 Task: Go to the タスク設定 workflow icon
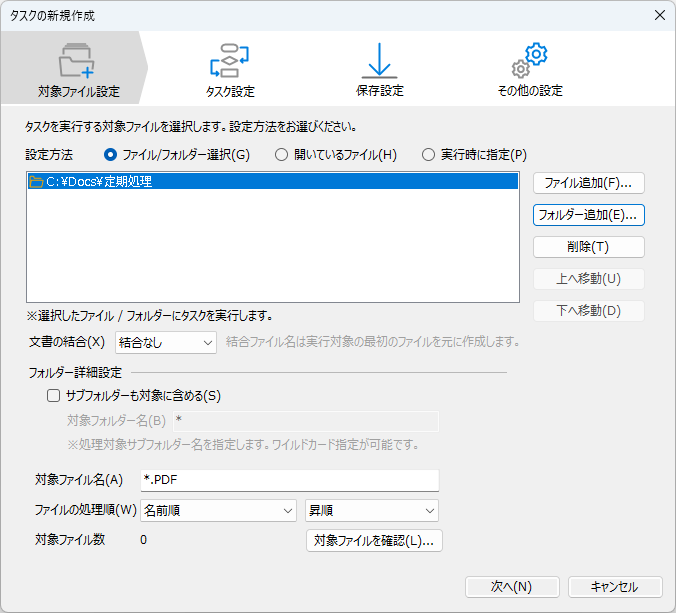[229, 60]
